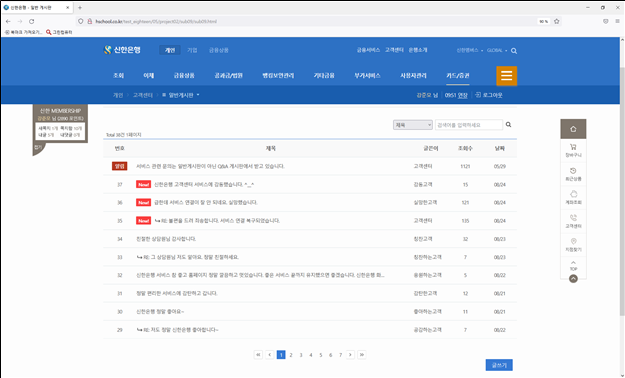
Task: Select the 기업 tab in header
Action: pos(192,50)
